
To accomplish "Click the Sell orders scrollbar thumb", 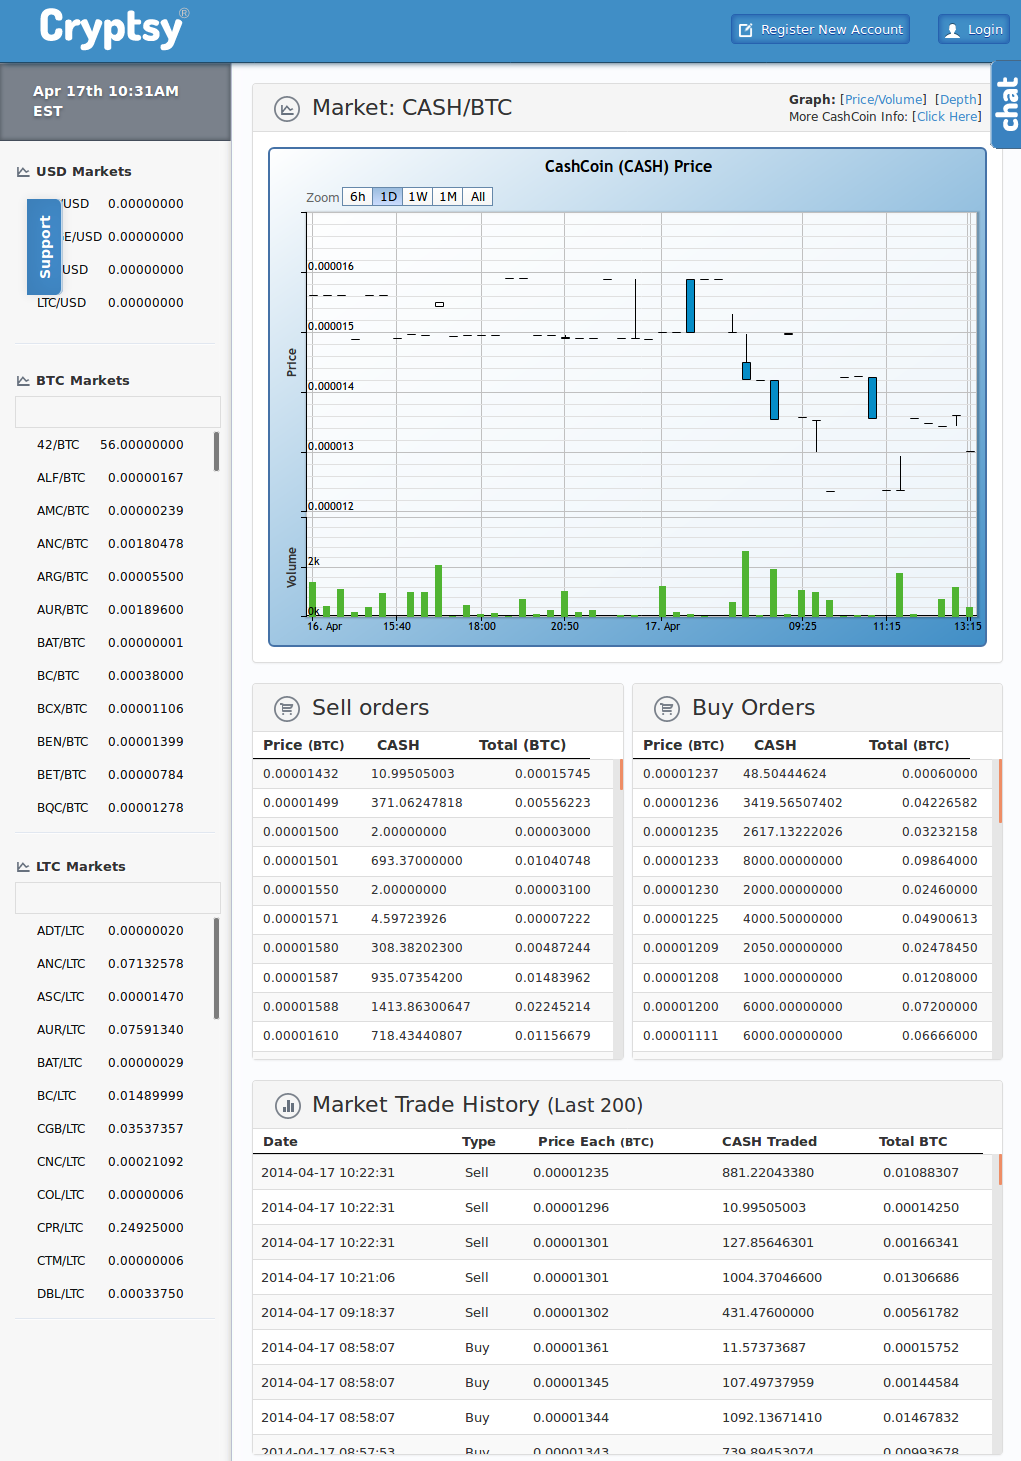I will coord(621,774).
